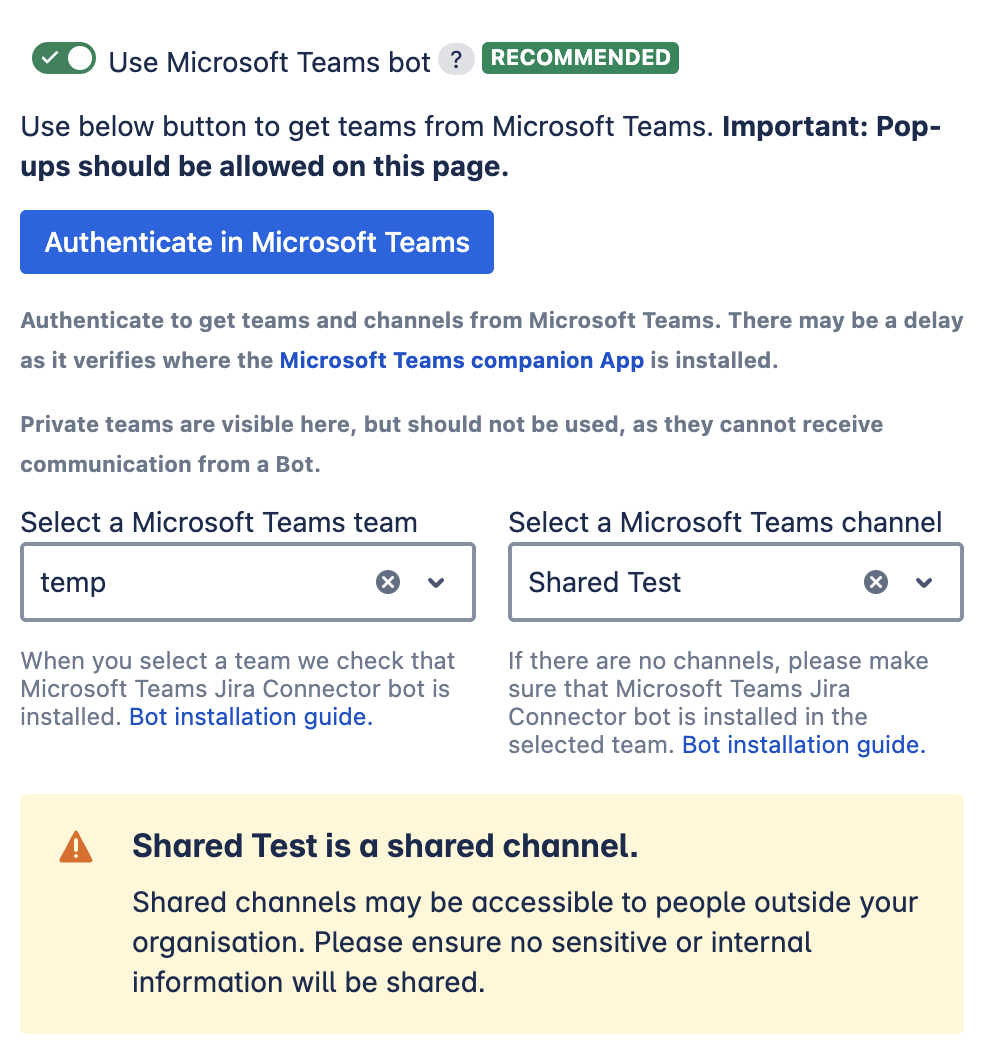
Task: Open Bot installation guide link under channel field
Action: point(804,745)
